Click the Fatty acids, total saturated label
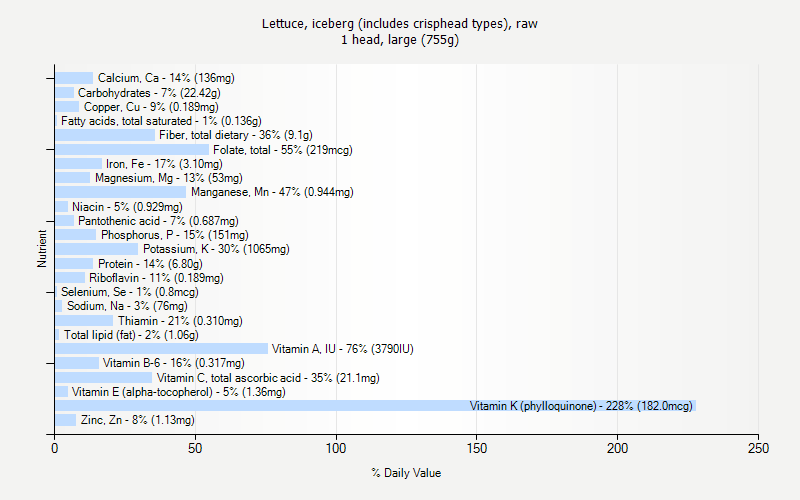Viewport: 800px width, 500px height. pos(161,121)
